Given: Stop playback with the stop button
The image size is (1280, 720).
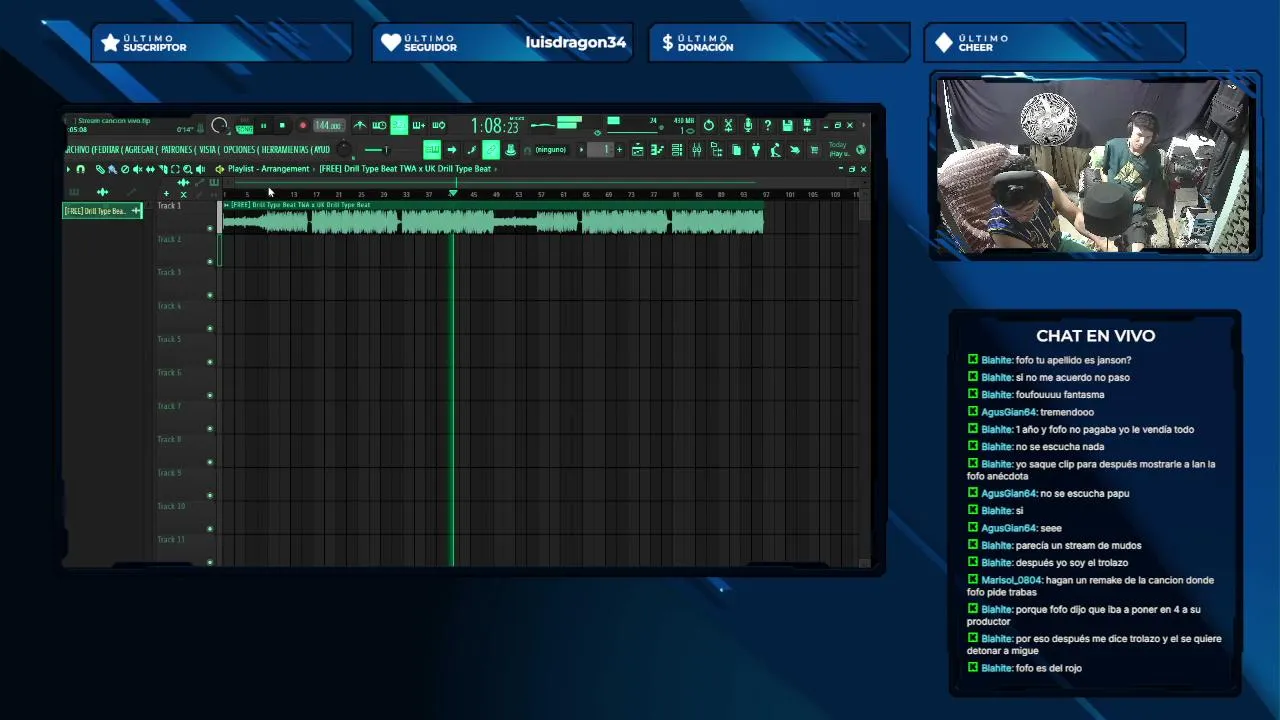Looking at the screenshot, I should 282,125.
